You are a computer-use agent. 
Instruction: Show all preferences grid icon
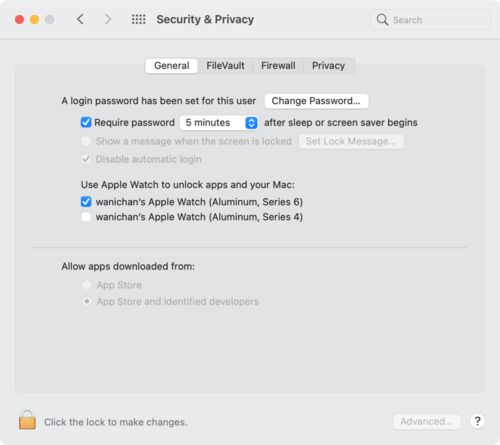pos(138,19)
